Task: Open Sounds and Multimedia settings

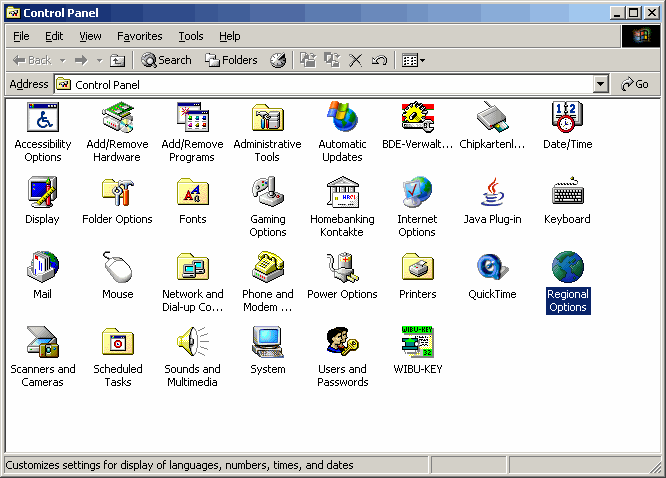Action: 192,343
